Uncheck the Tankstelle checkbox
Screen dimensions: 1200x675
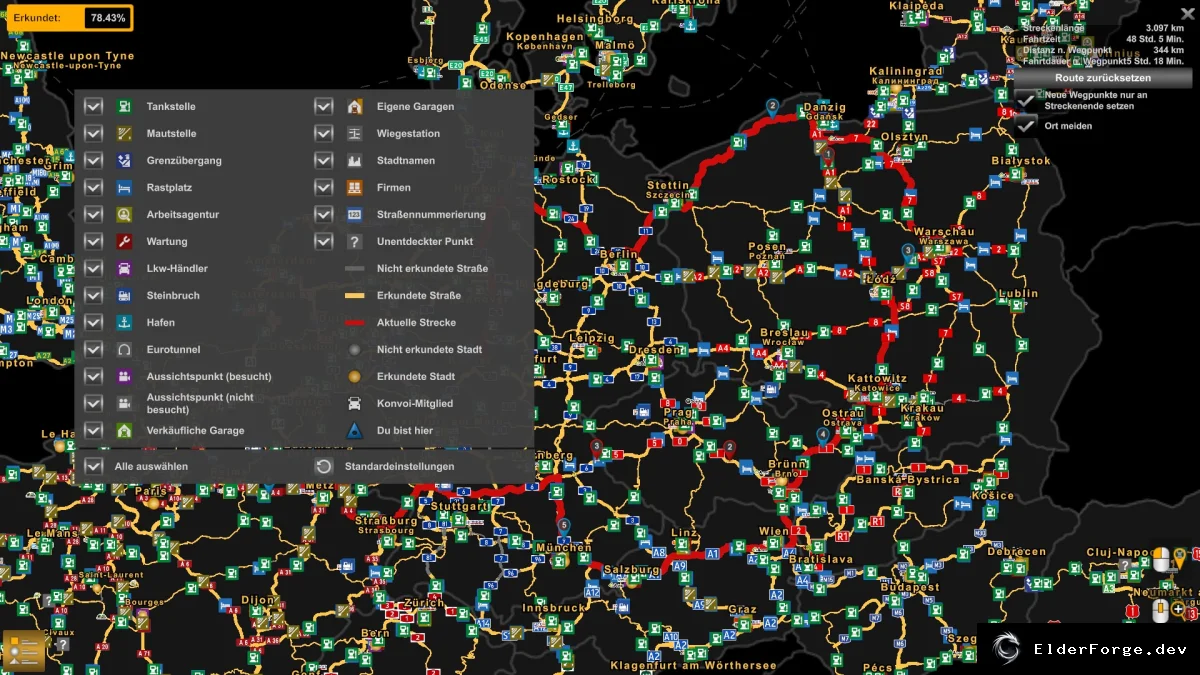[93, 106]
